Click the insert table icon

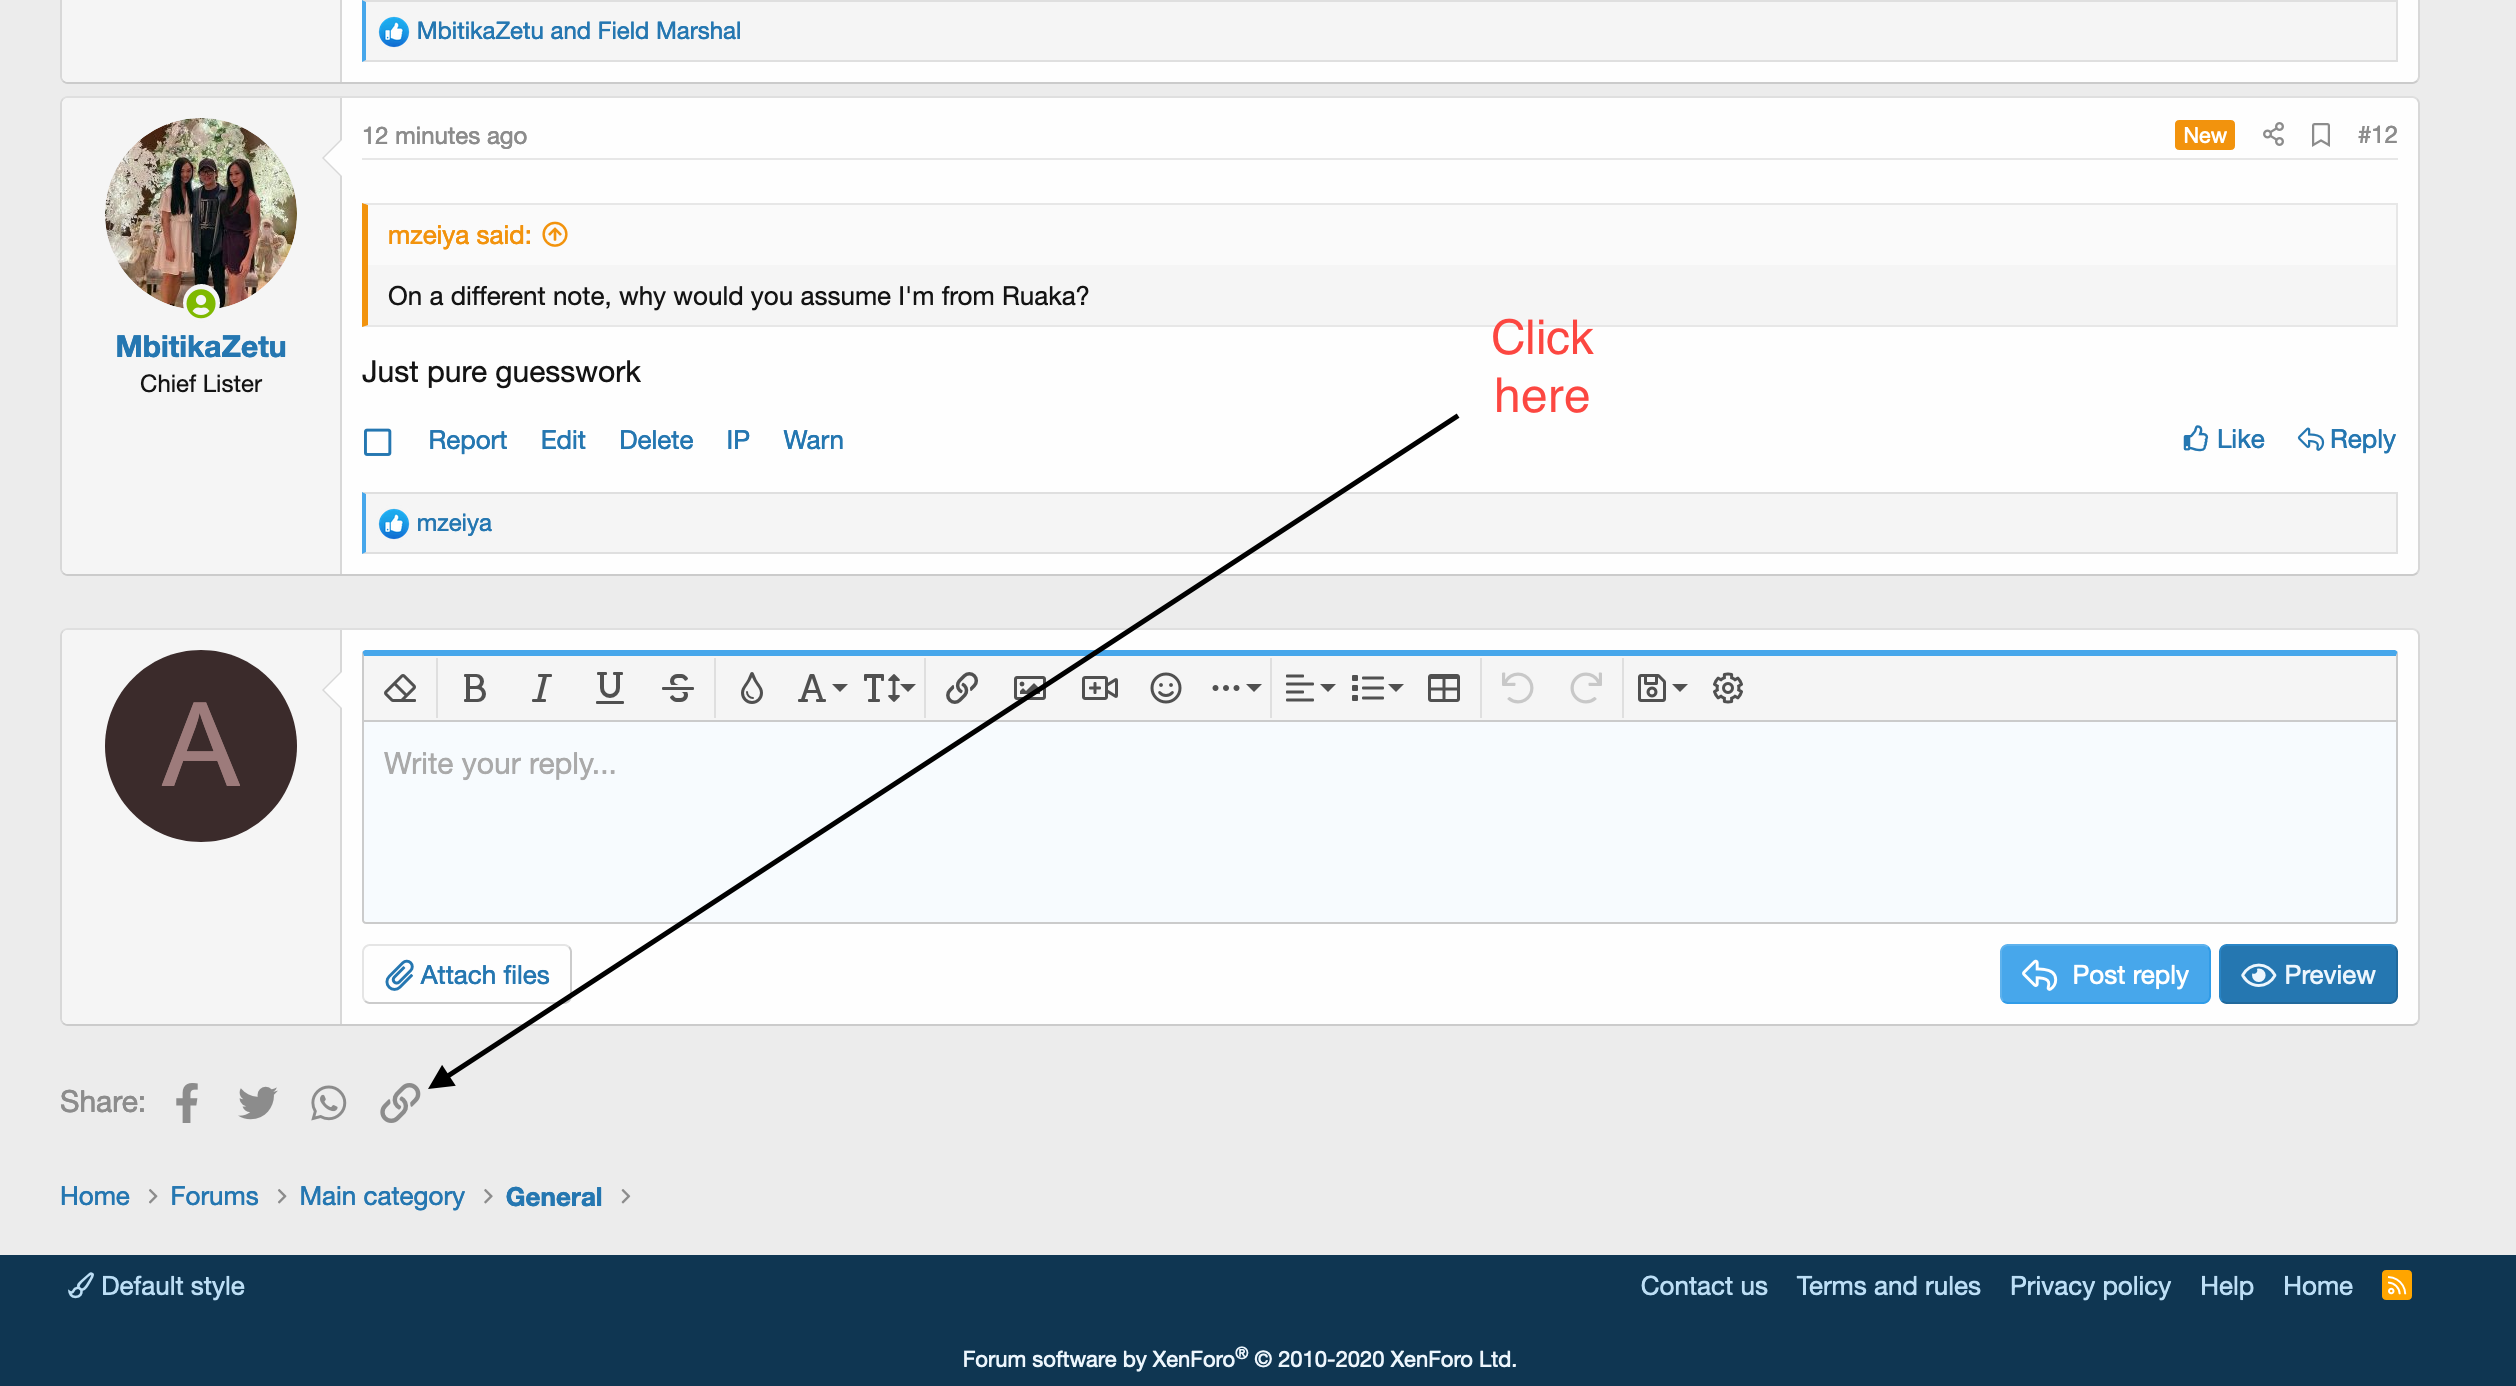[1443, 688]
